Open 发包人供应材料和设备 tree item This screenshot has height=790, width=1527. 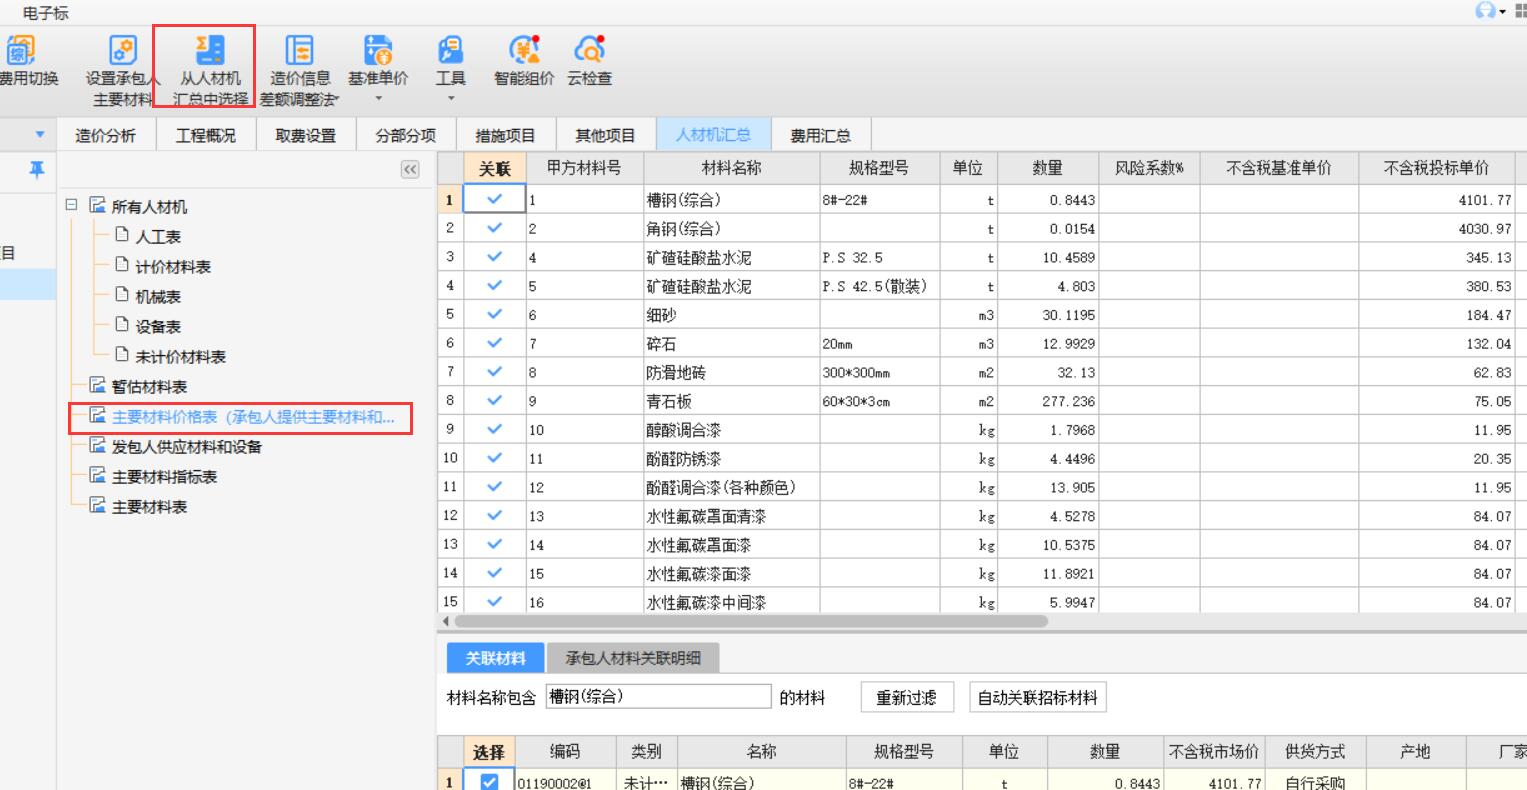[186, 447]
